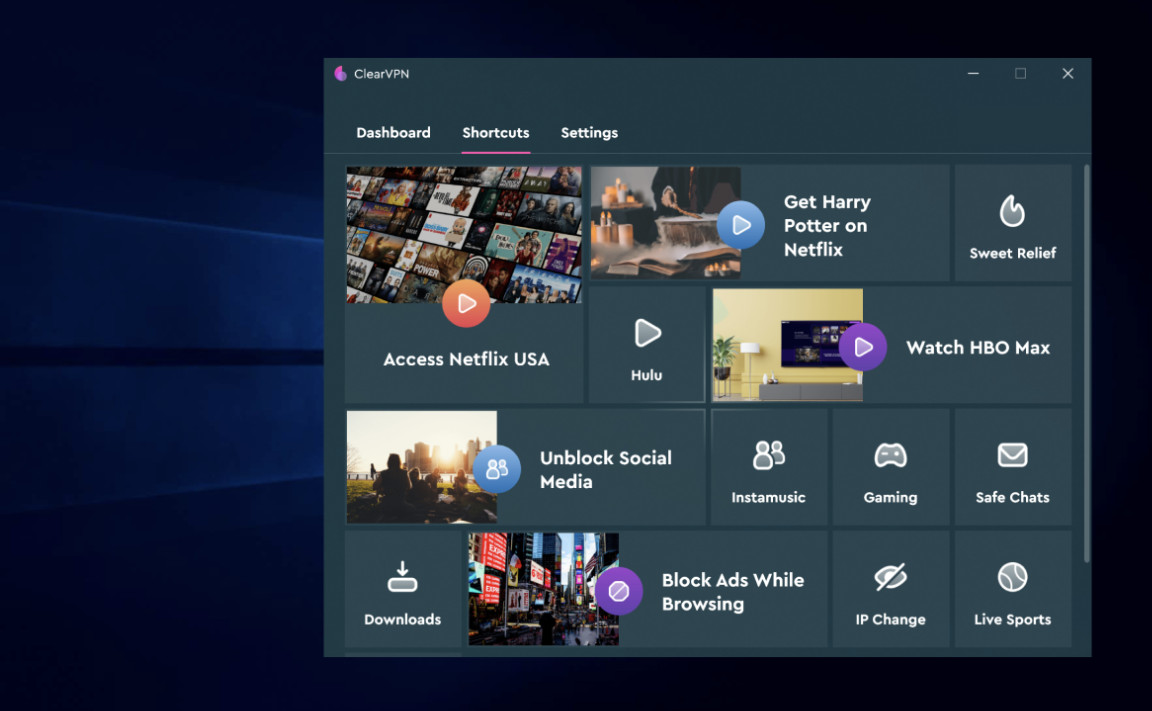Screen dimensions: 1152x711
Task: Open the Instamusic people icon
Action: 768,455
